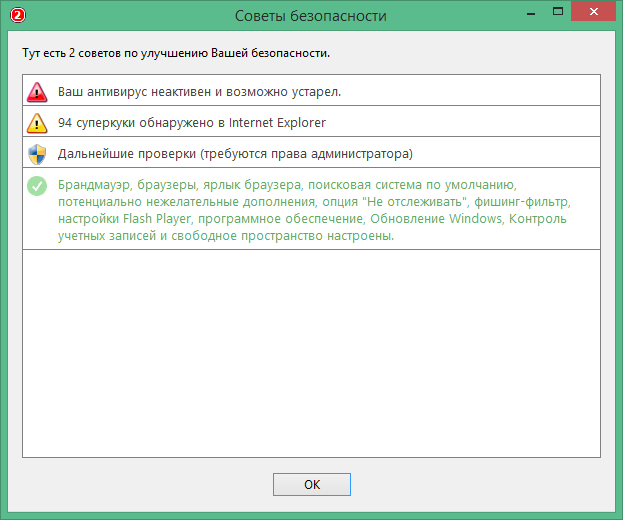The height and width of the screenshot is (520, 623).
Task: Select 'Дальнейшие проверки (требуются права администратора)' row
Action: pos(312,152)
